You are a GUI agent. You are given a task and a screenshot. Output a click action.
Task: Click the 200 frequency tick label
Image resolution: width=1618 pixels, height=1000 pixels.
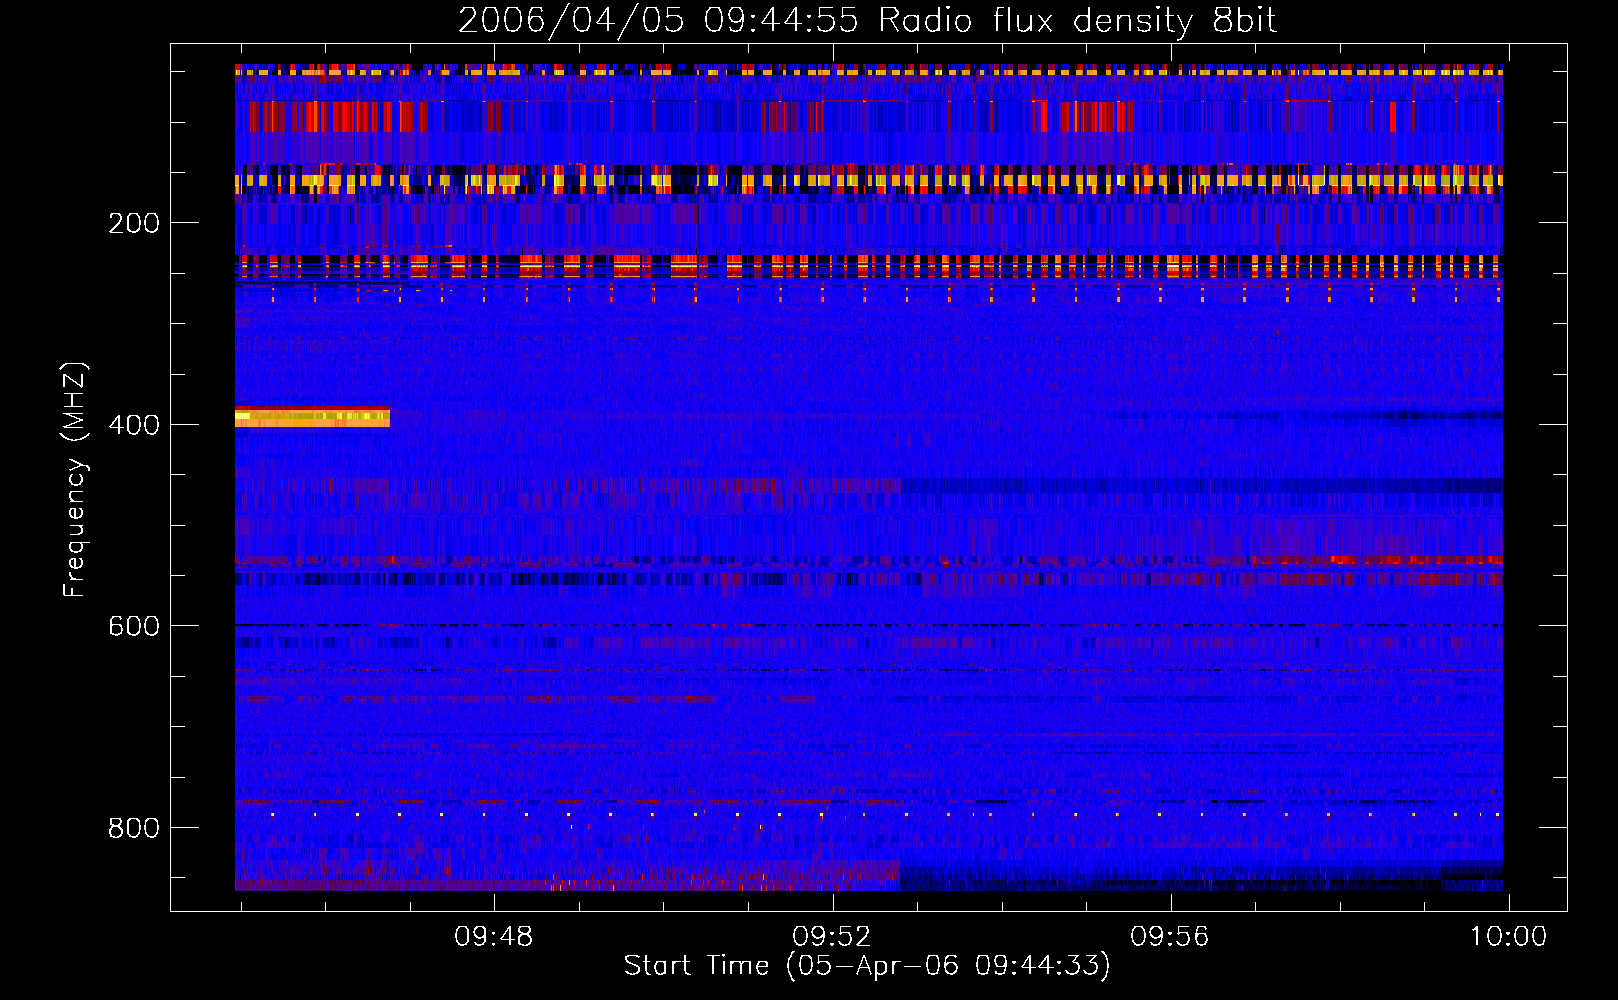pos(134,223)
